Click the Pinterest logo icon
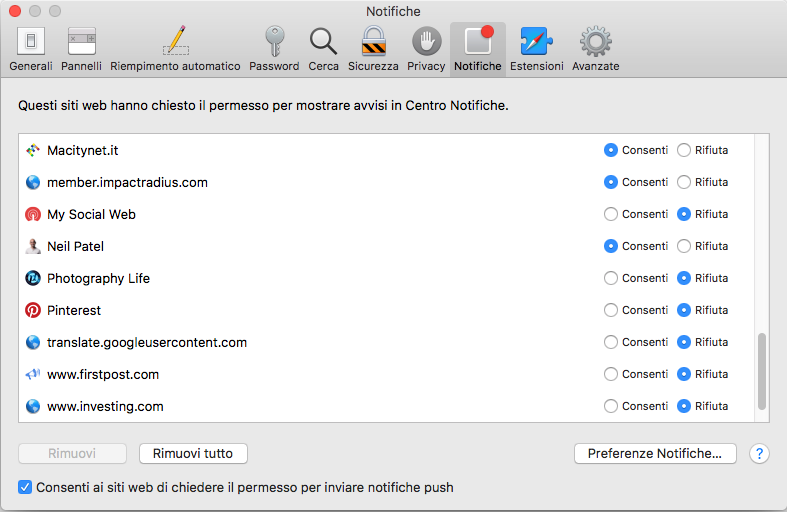The image size is (787, 512). click(33, 310)
